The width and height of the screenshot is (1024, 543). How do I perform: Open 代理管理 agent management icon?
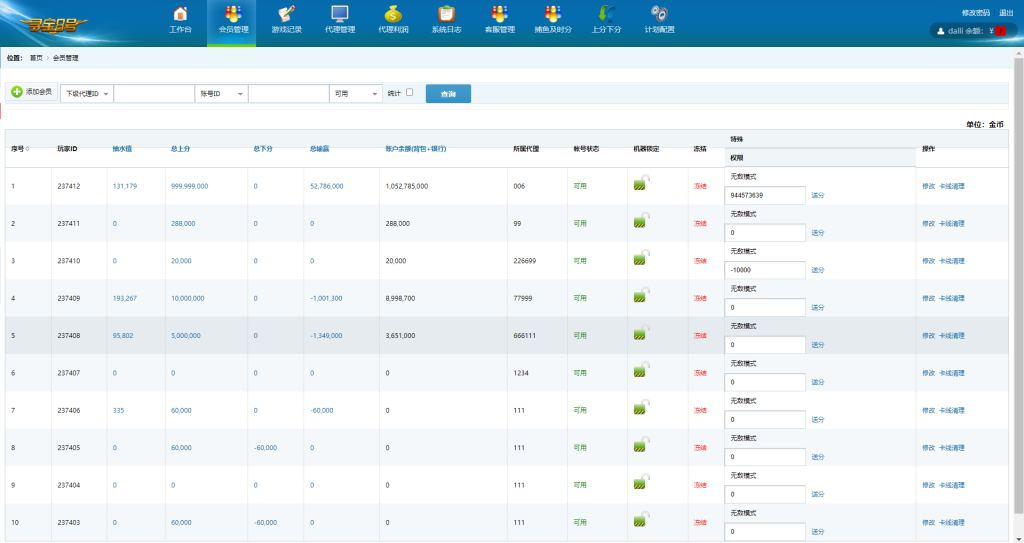[x=340, y=14]
